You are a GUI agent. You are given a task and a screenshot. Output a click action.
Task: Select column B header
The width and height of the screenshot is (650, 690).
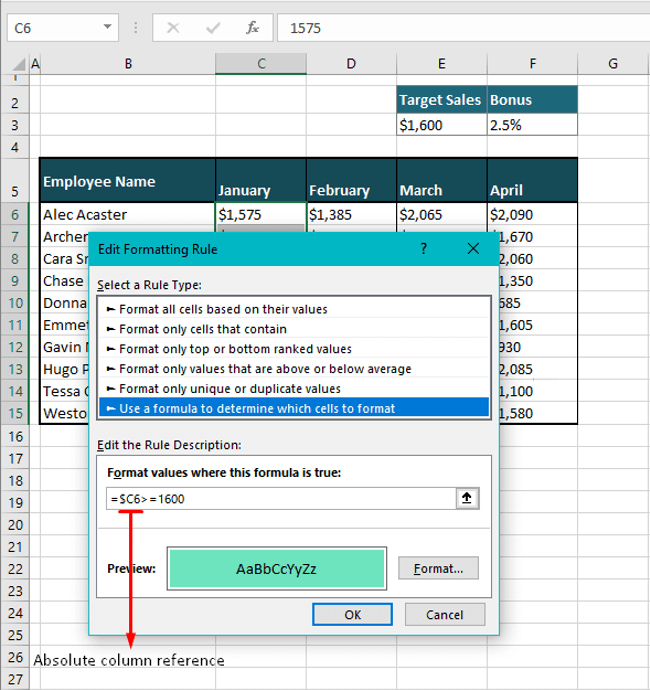(x=128, y=64)
